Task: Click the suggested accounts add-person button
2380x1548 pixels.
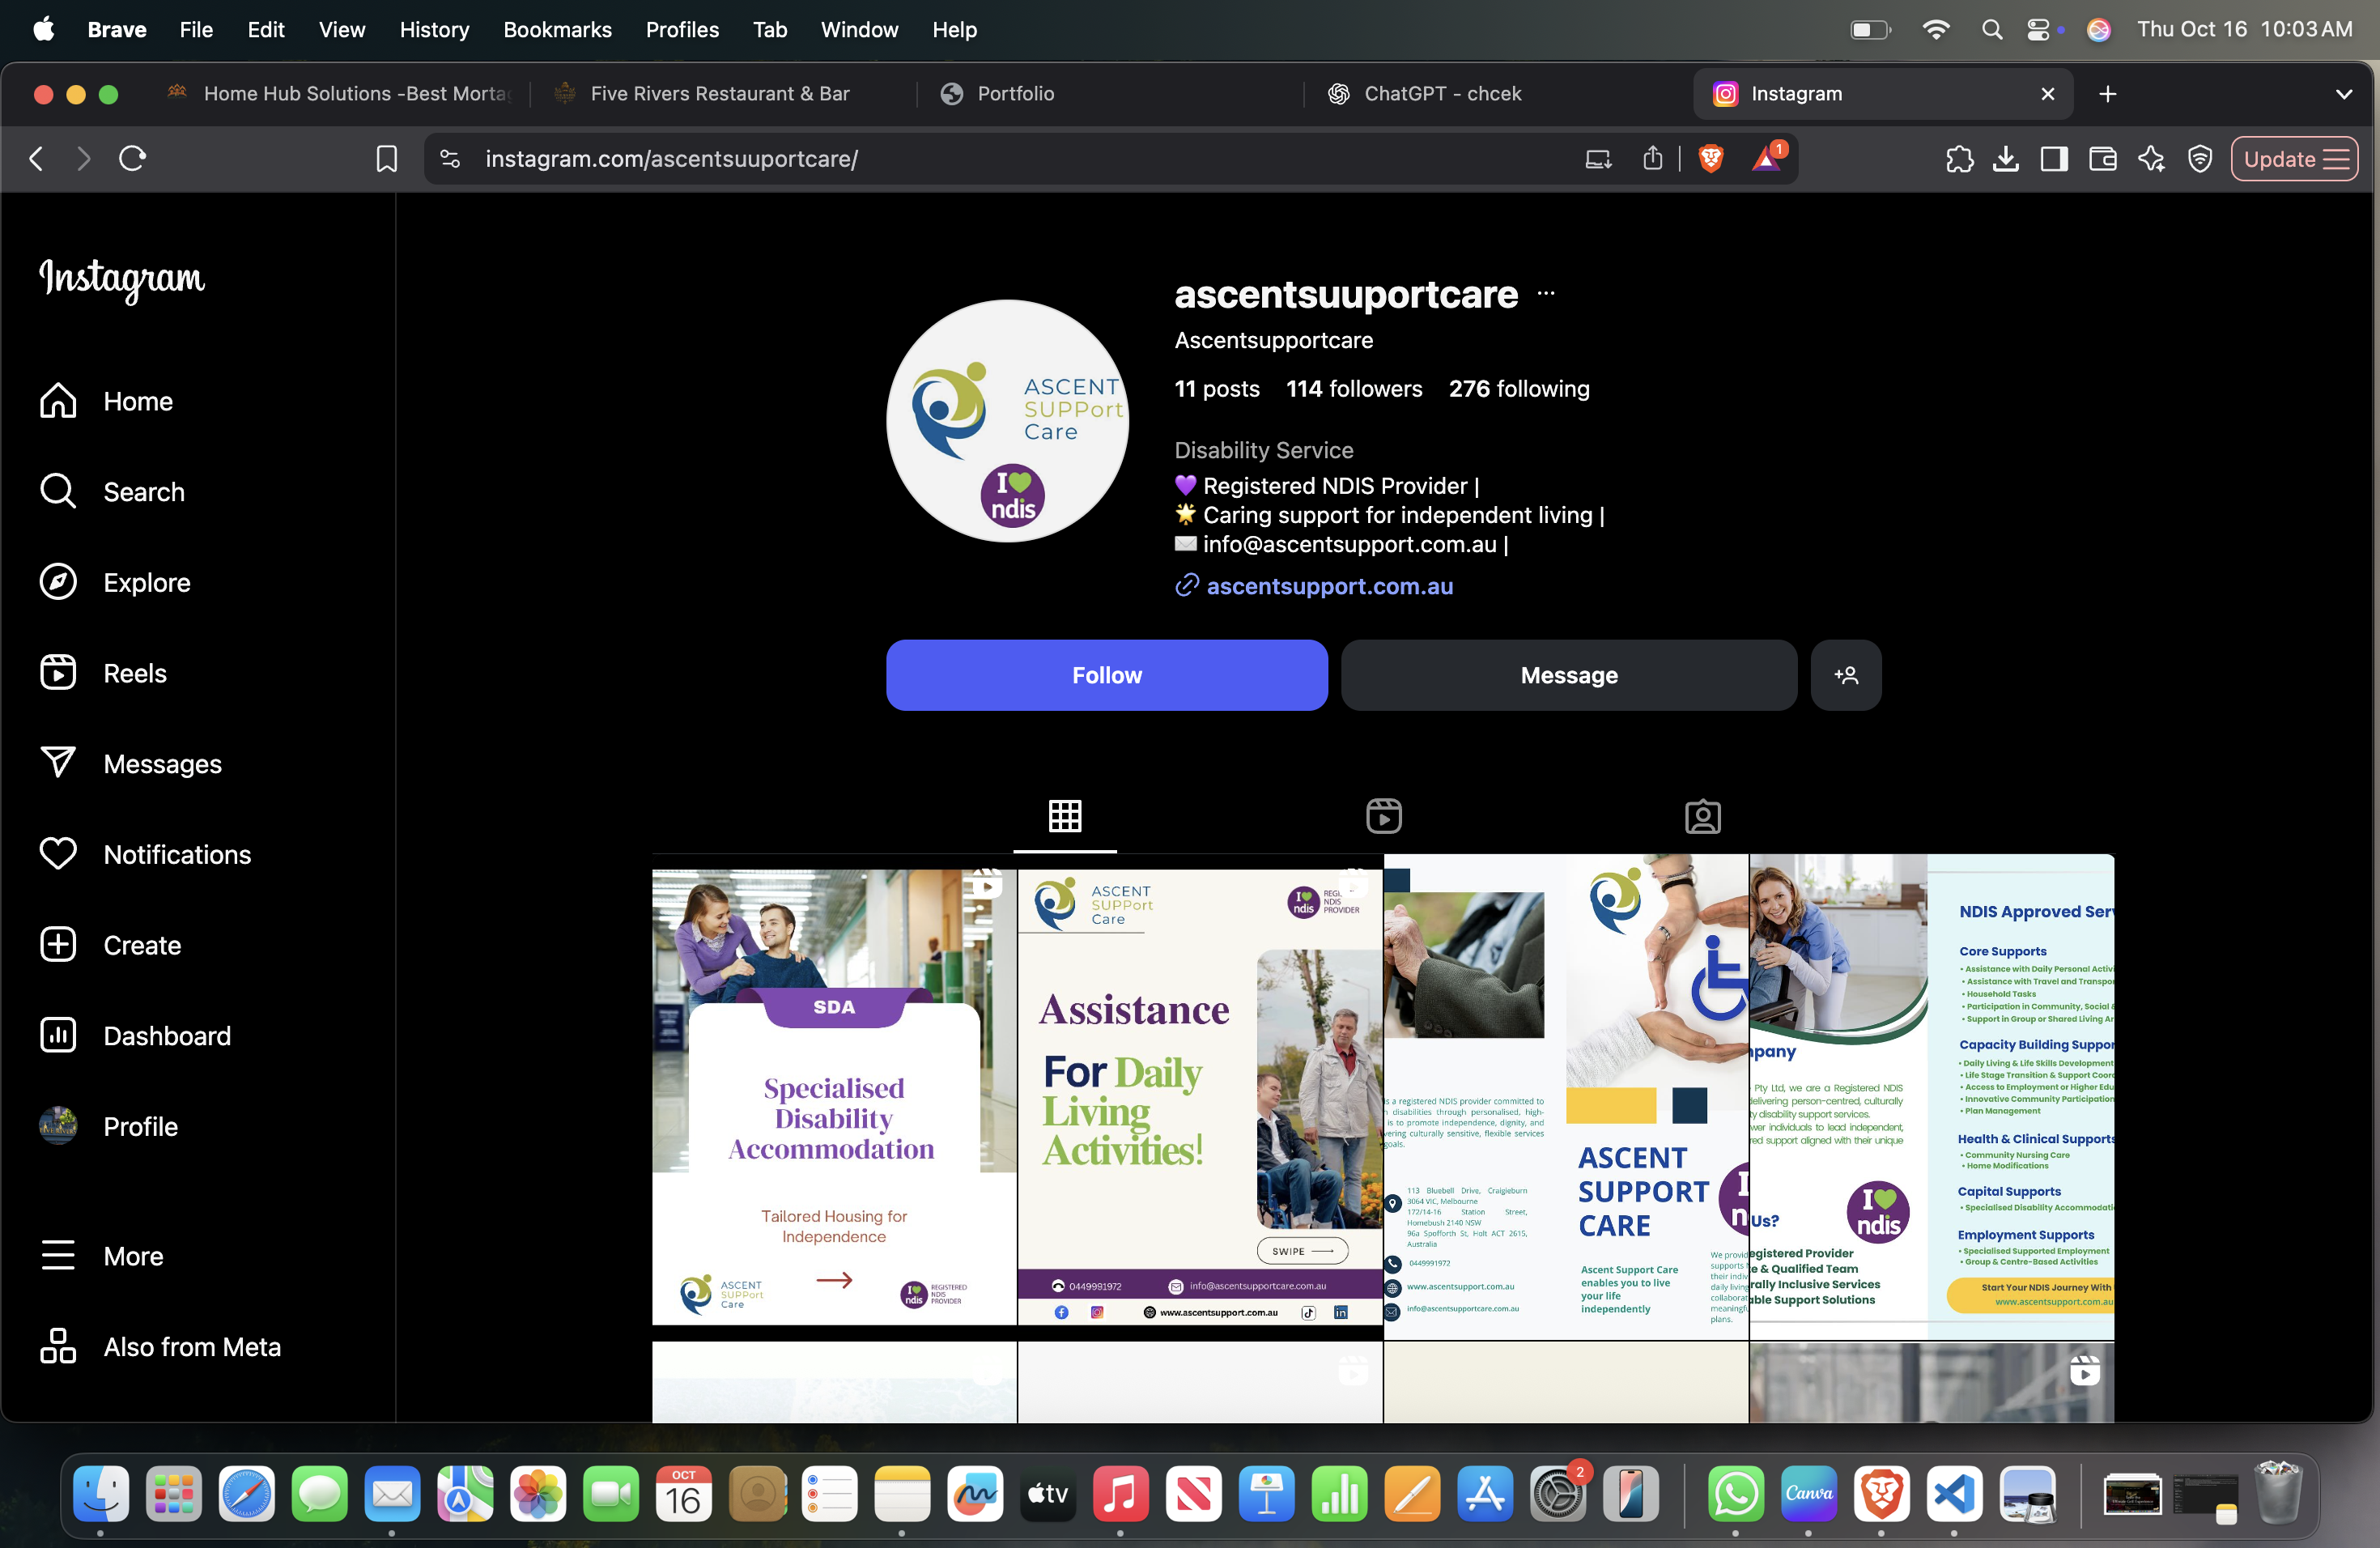Action: pos(1845,675)
